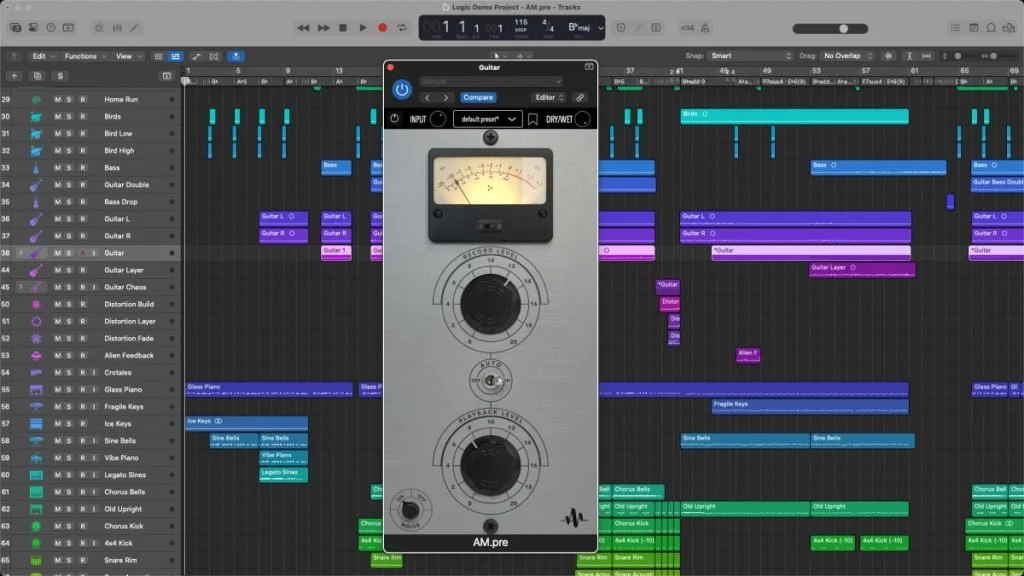1024x576 pixels.
Task: Open the Functions menu in Tracks area
Action: point(86,56)
